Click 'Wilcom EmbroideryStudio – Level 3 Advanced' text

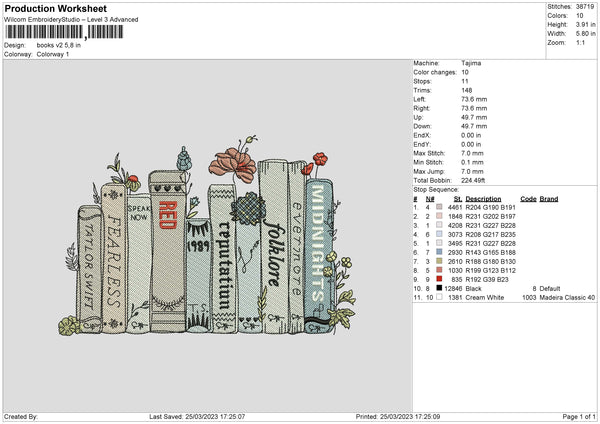click(x=71, y=20)
